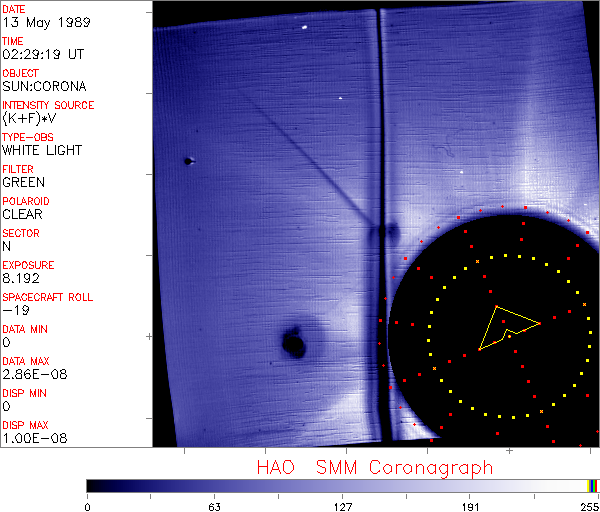Click the CLEAR polaroid value
The width and height of the screenshot is (600, 512).
click(x=23, y=214)
